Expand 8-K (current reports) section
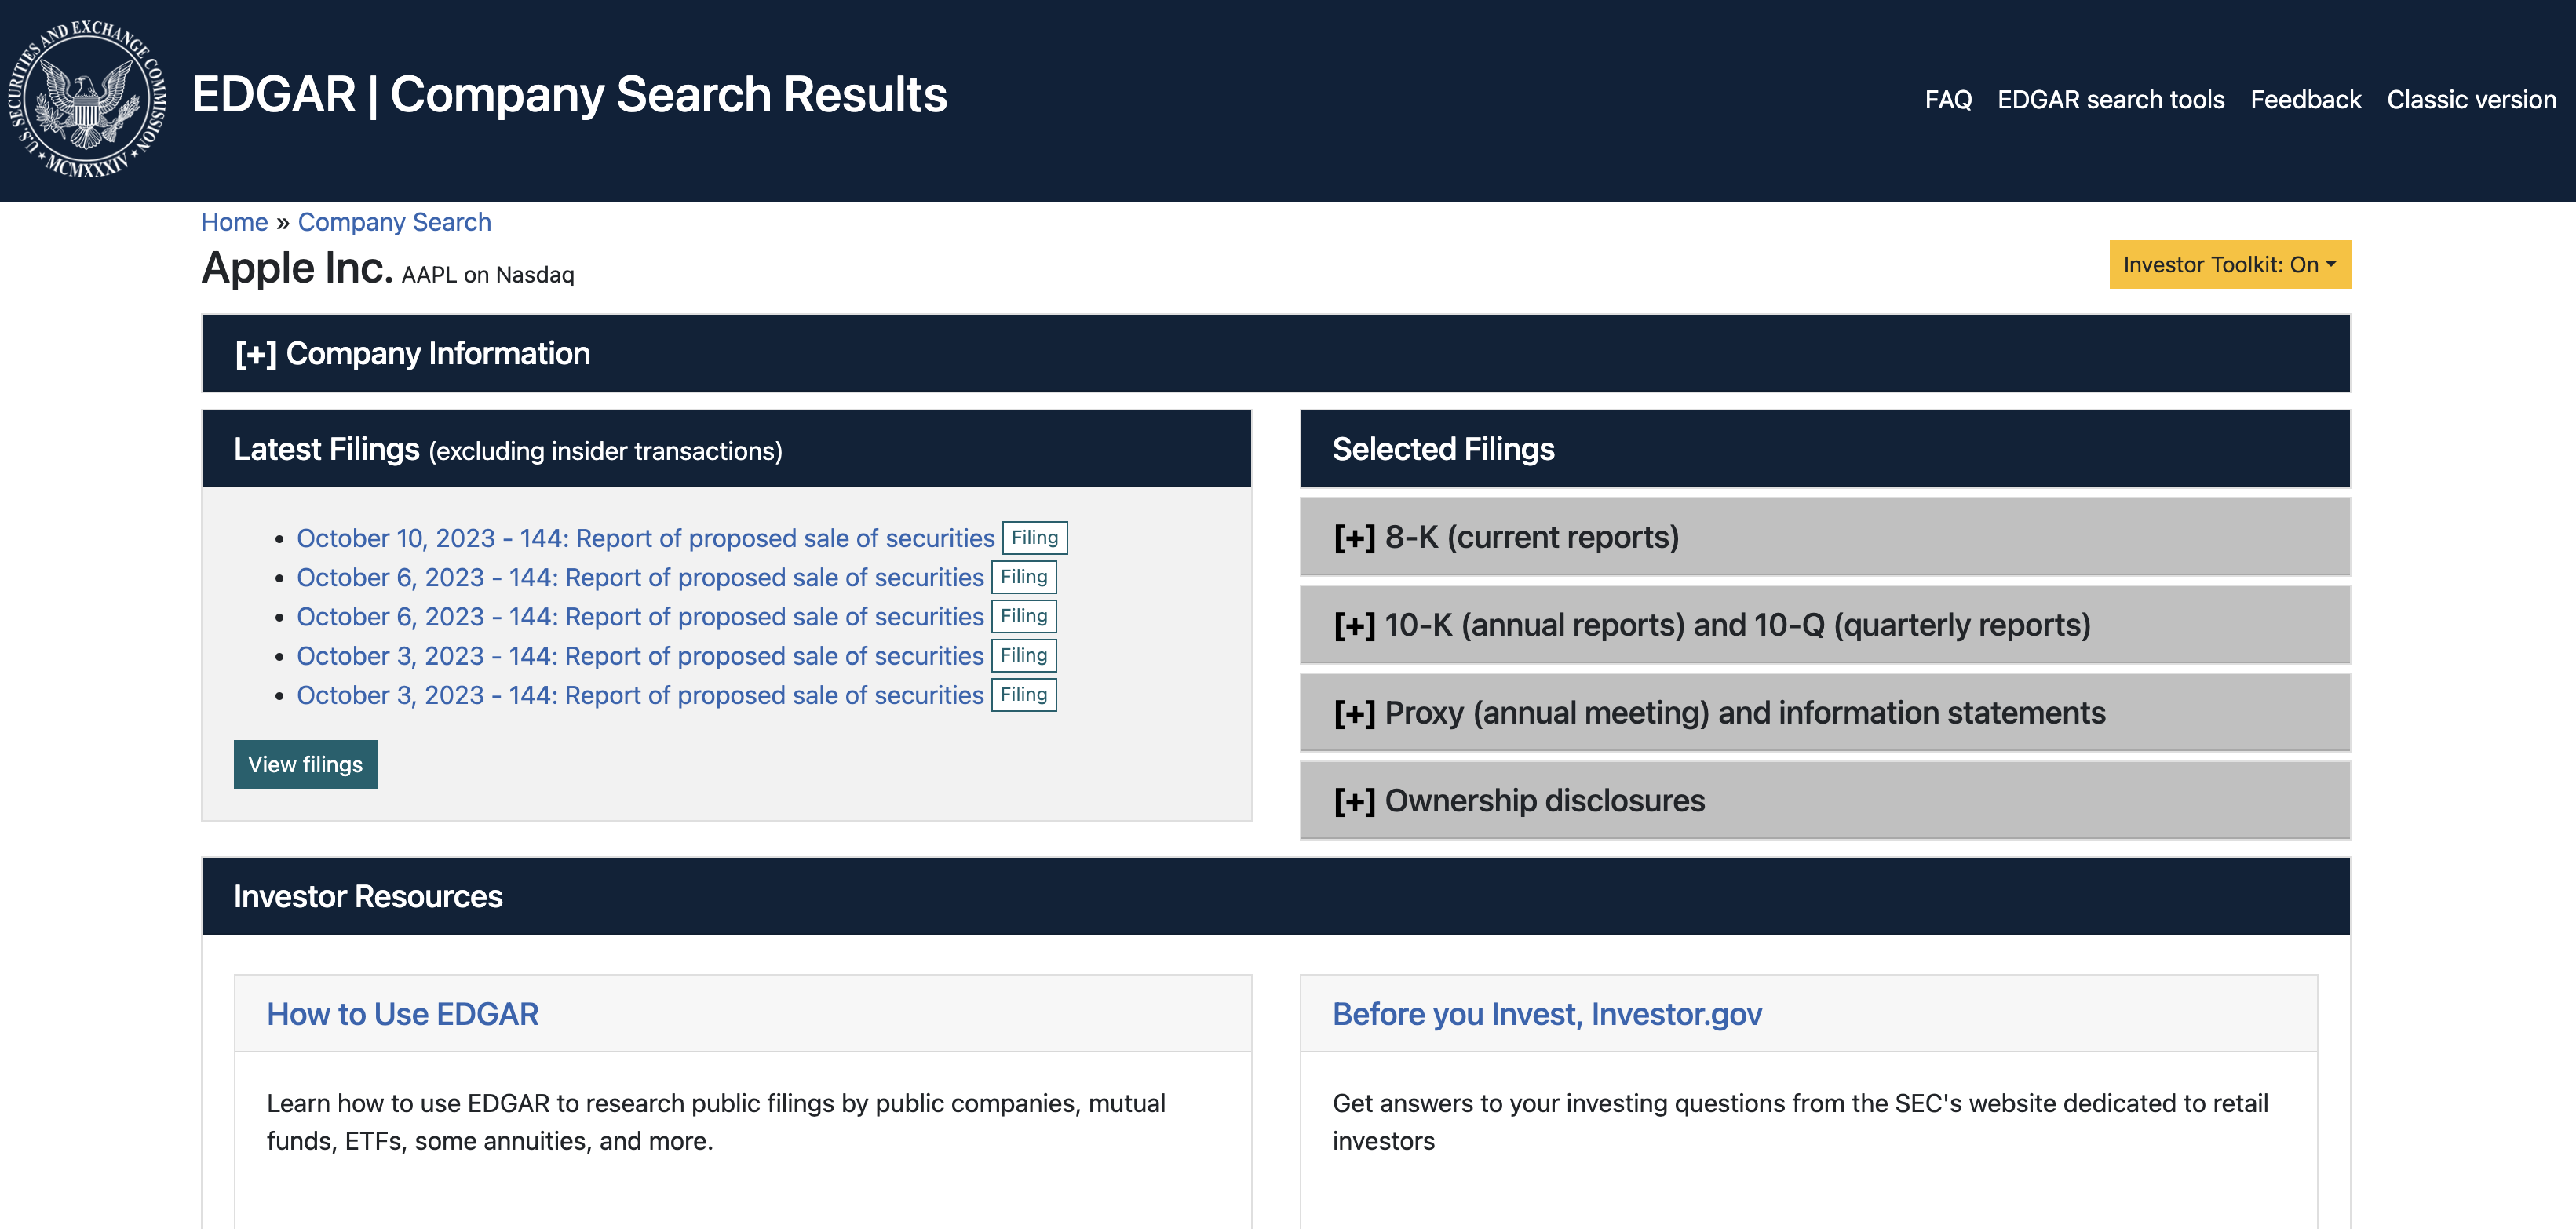Screen dimensions: 2576x1229 [1824, 537]
